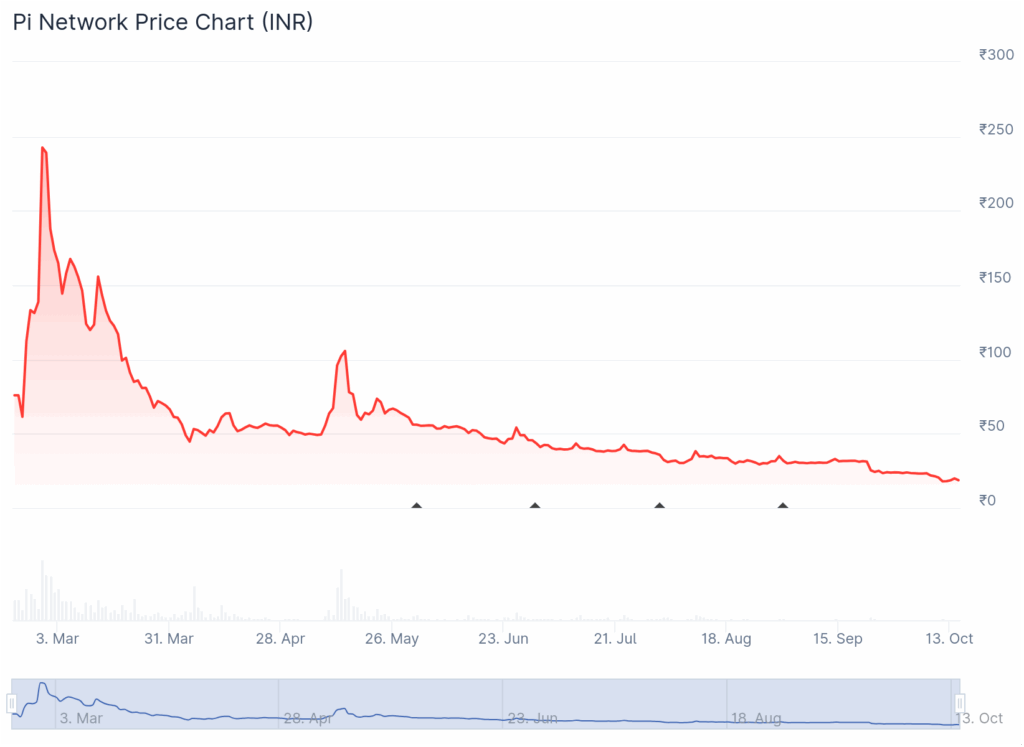Click the 3. Mar label in the navigator
Screen dimensions: 1024x747
[x=80, y=718]
